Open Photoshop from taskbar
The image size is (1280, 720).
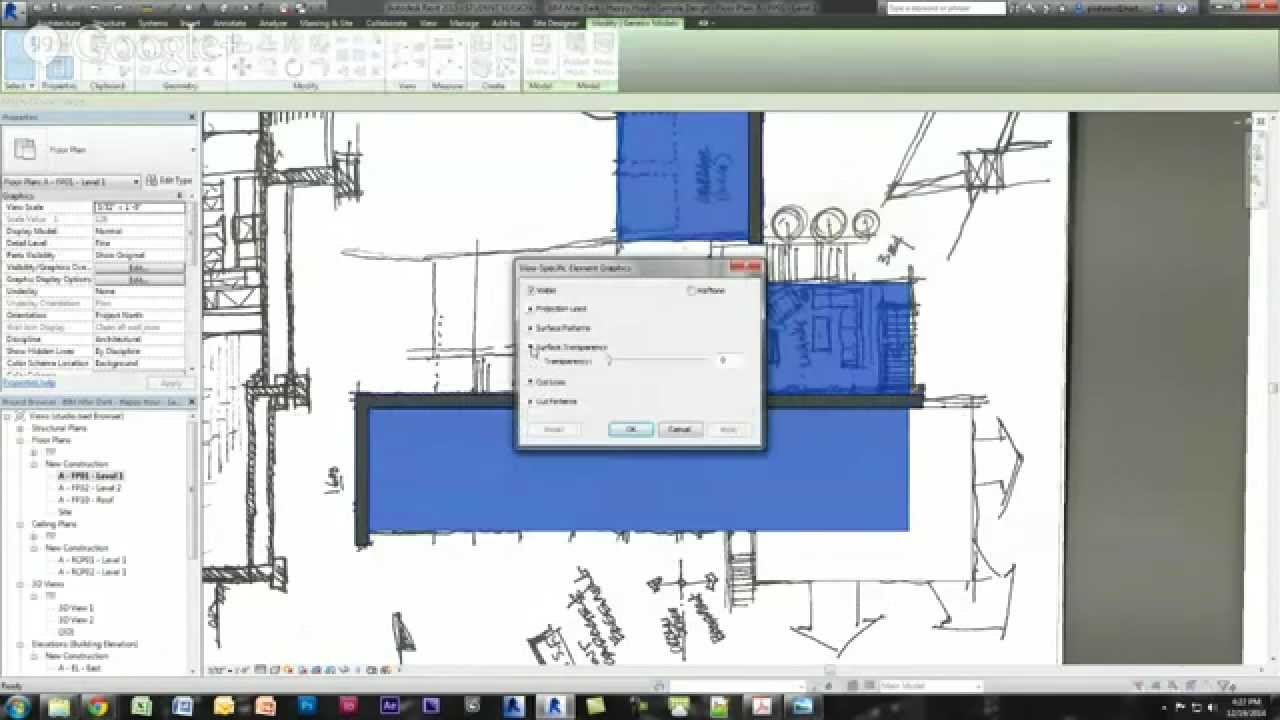point(307,706)
